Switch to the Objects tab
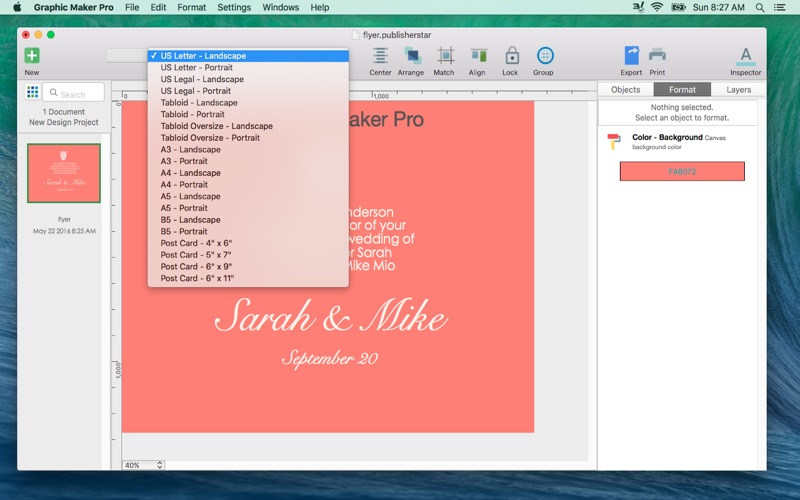Viewport: 800px width, 500px height. pos(626,89)
